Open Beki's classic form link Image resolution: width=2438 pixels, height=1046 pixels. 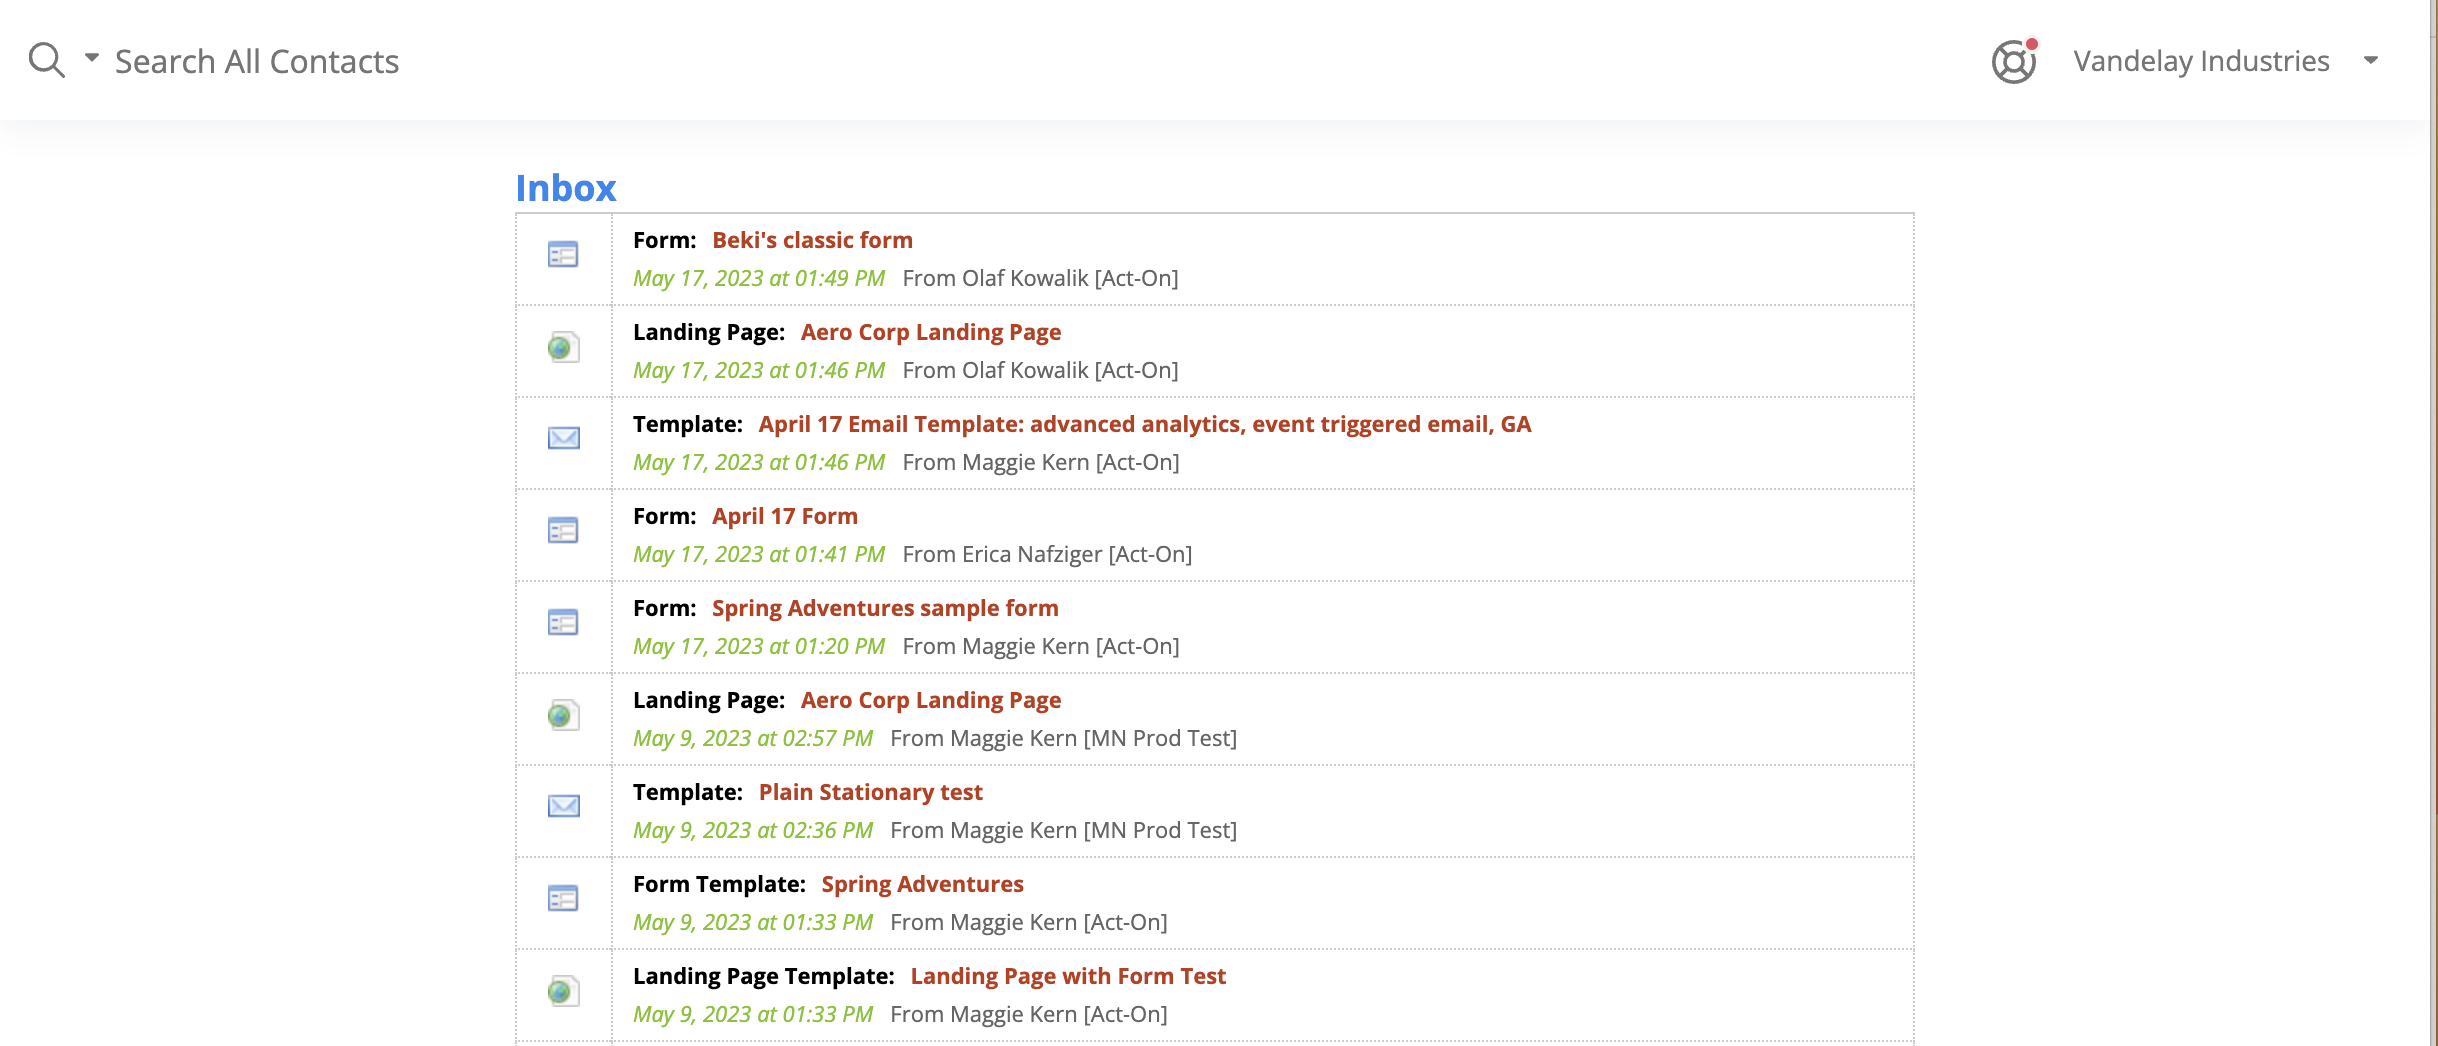pos(812,239)
